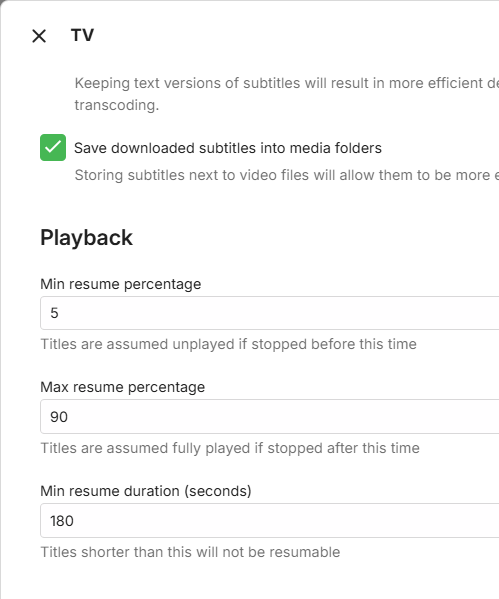Click the 'Storing subtitles next to video files' description
This screenshot has width=499, height=599.
287,175
